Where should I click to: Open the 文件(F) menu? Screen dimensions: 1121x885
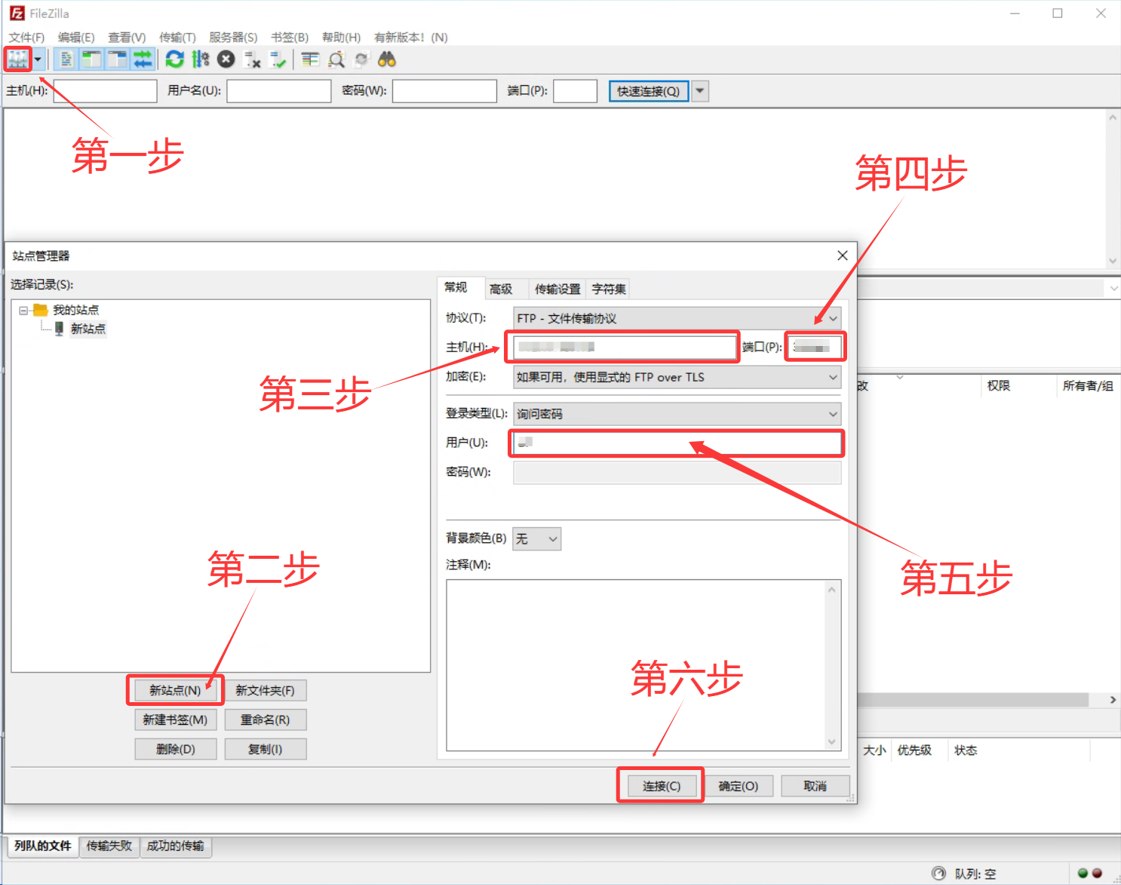tap(26, 37)
